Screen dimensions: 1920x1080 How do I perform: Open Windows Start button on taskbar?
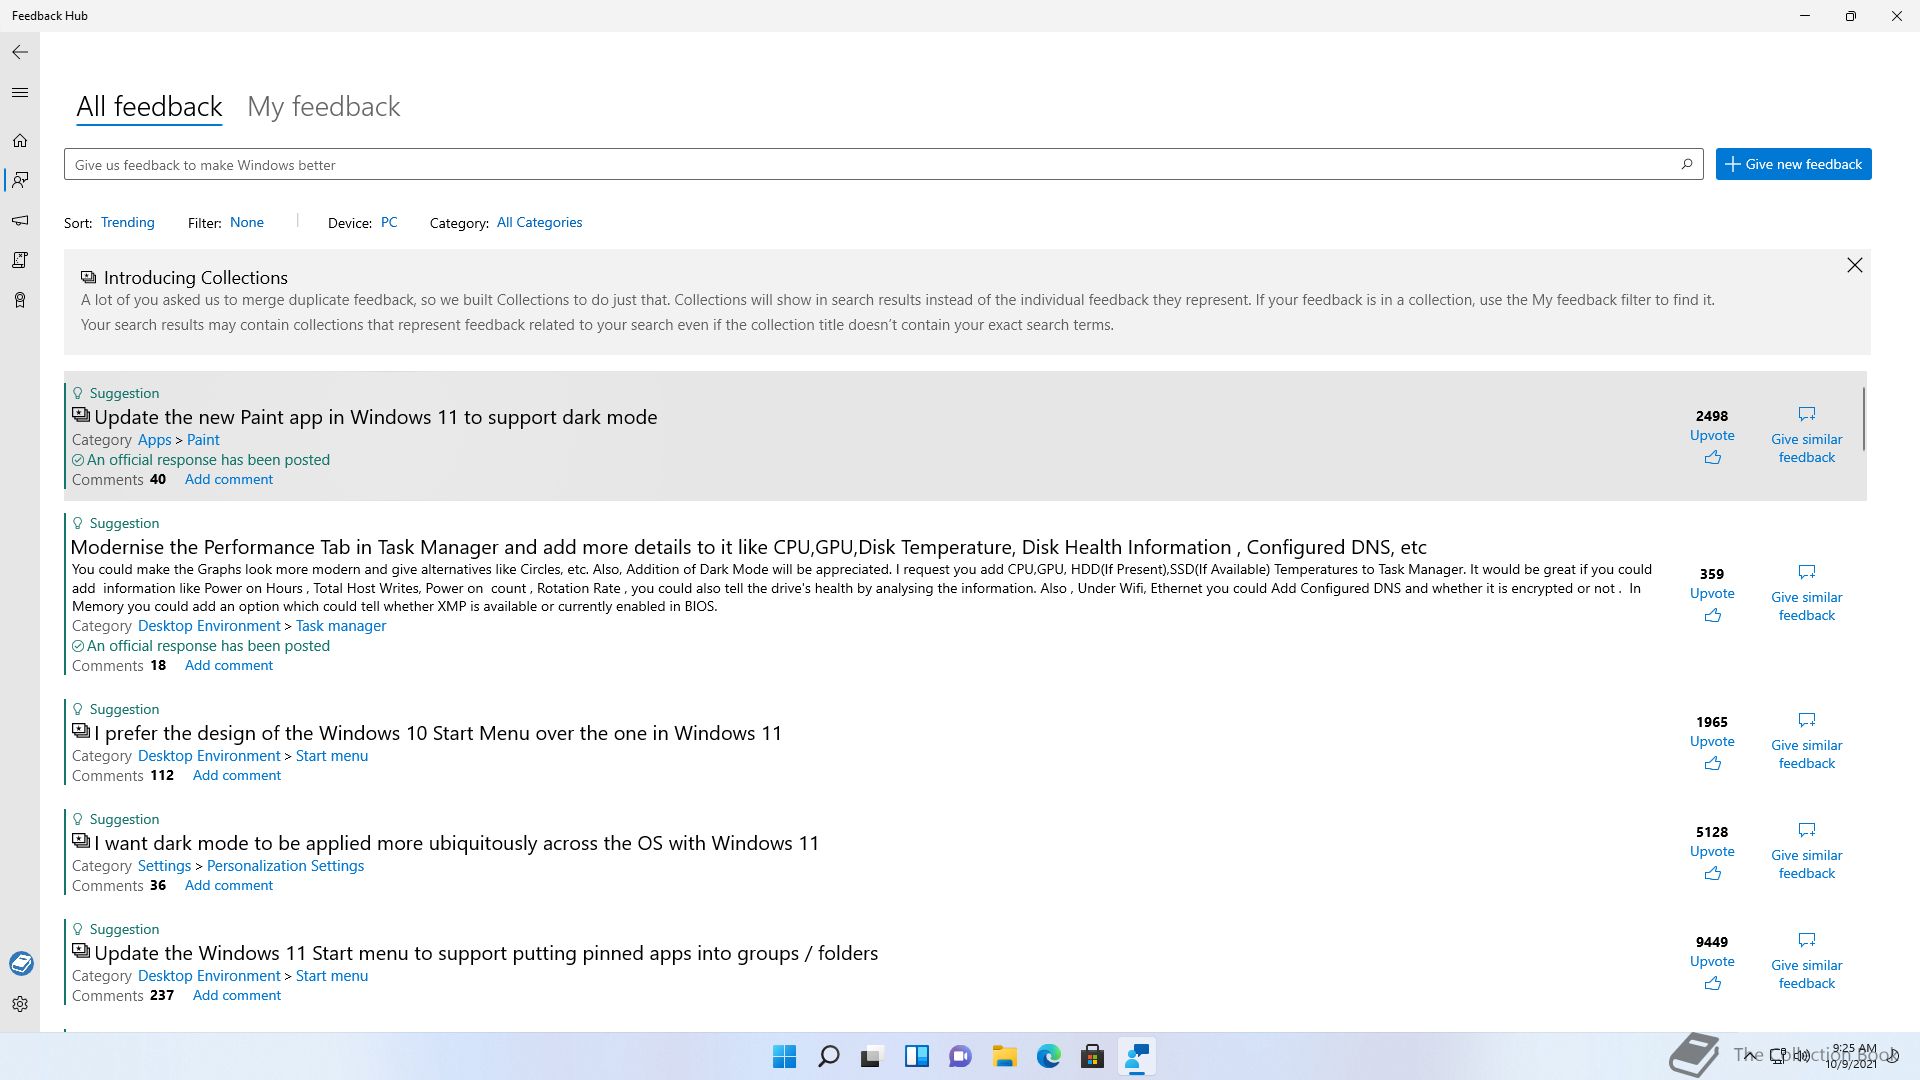785,1056
